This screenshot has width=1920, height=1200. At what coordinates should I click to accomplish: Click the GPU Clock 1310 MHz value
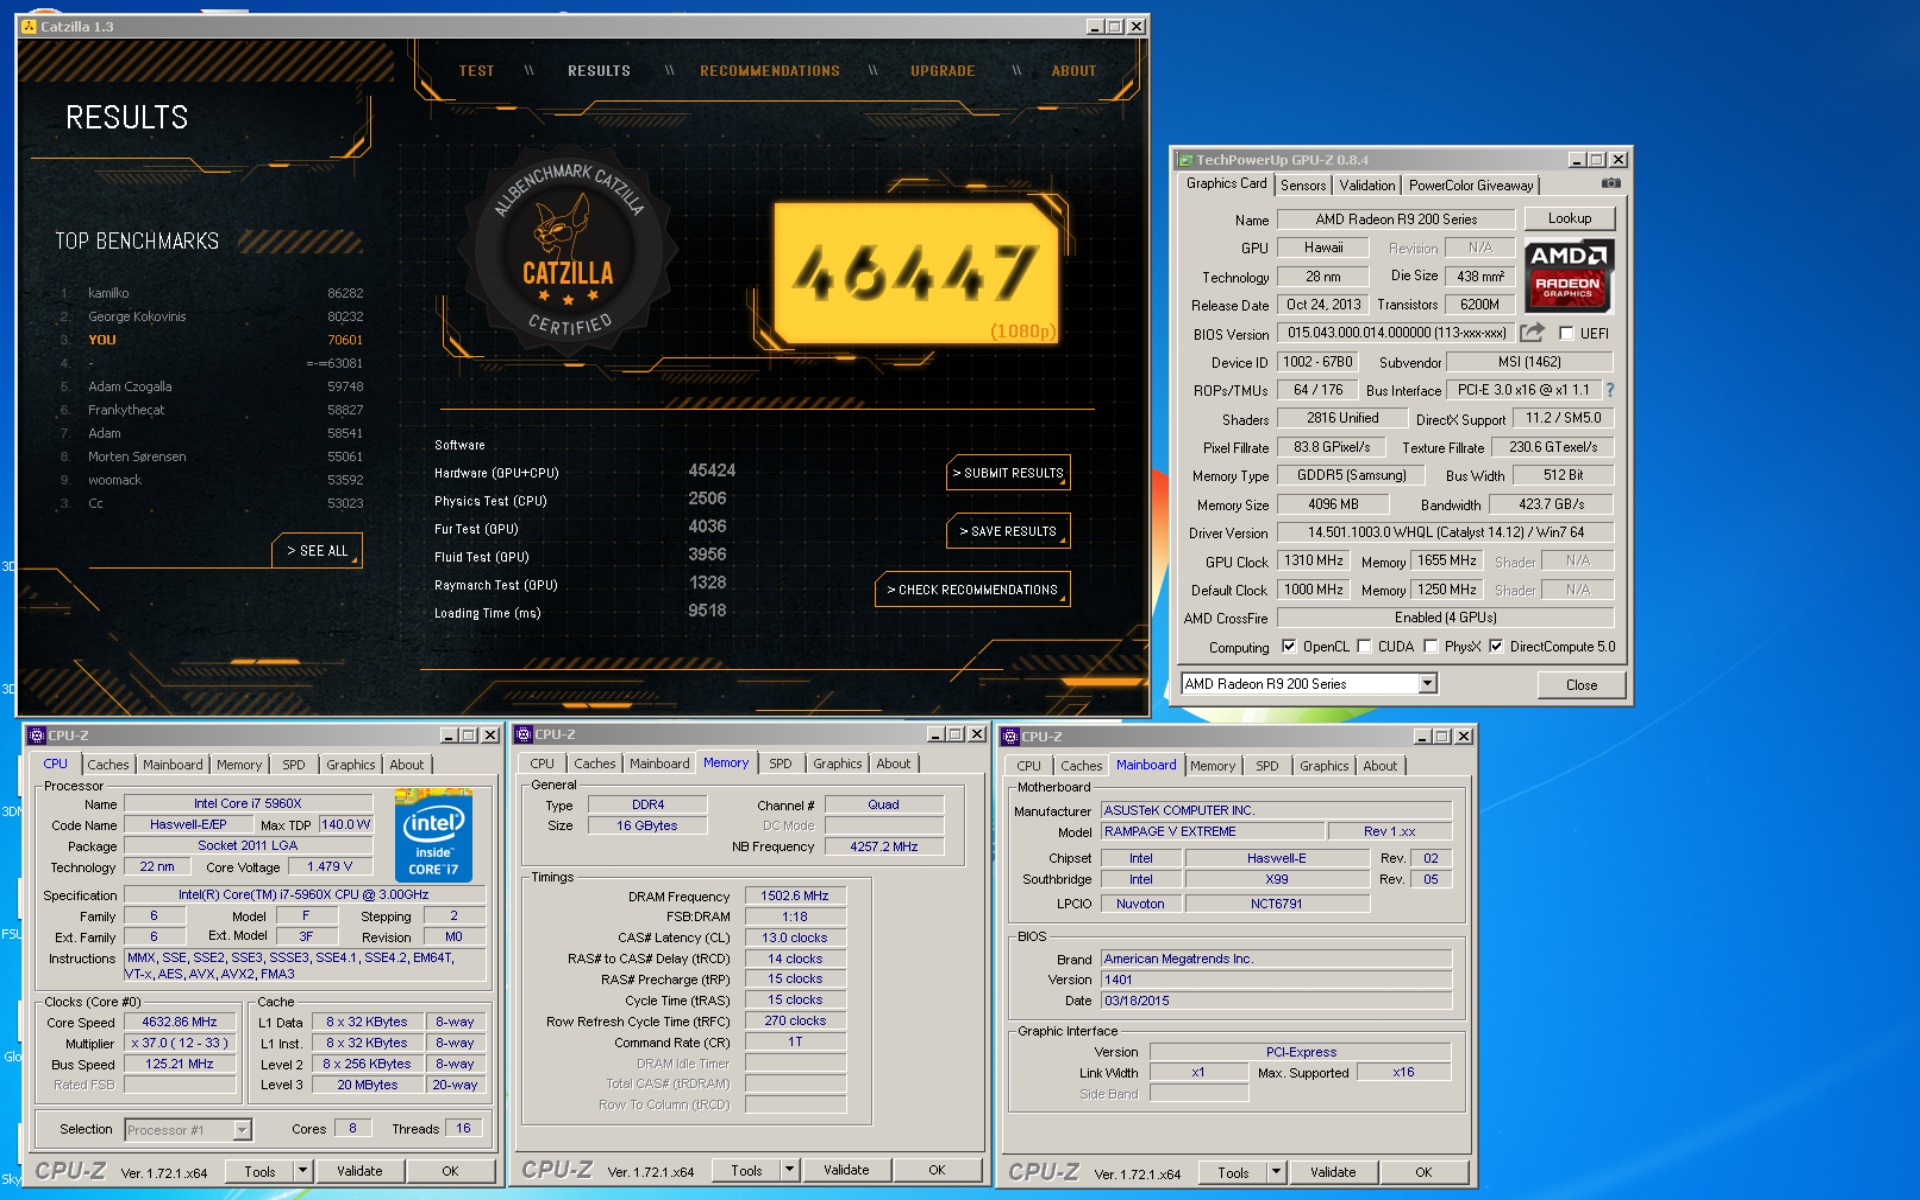click(1313, 560)
